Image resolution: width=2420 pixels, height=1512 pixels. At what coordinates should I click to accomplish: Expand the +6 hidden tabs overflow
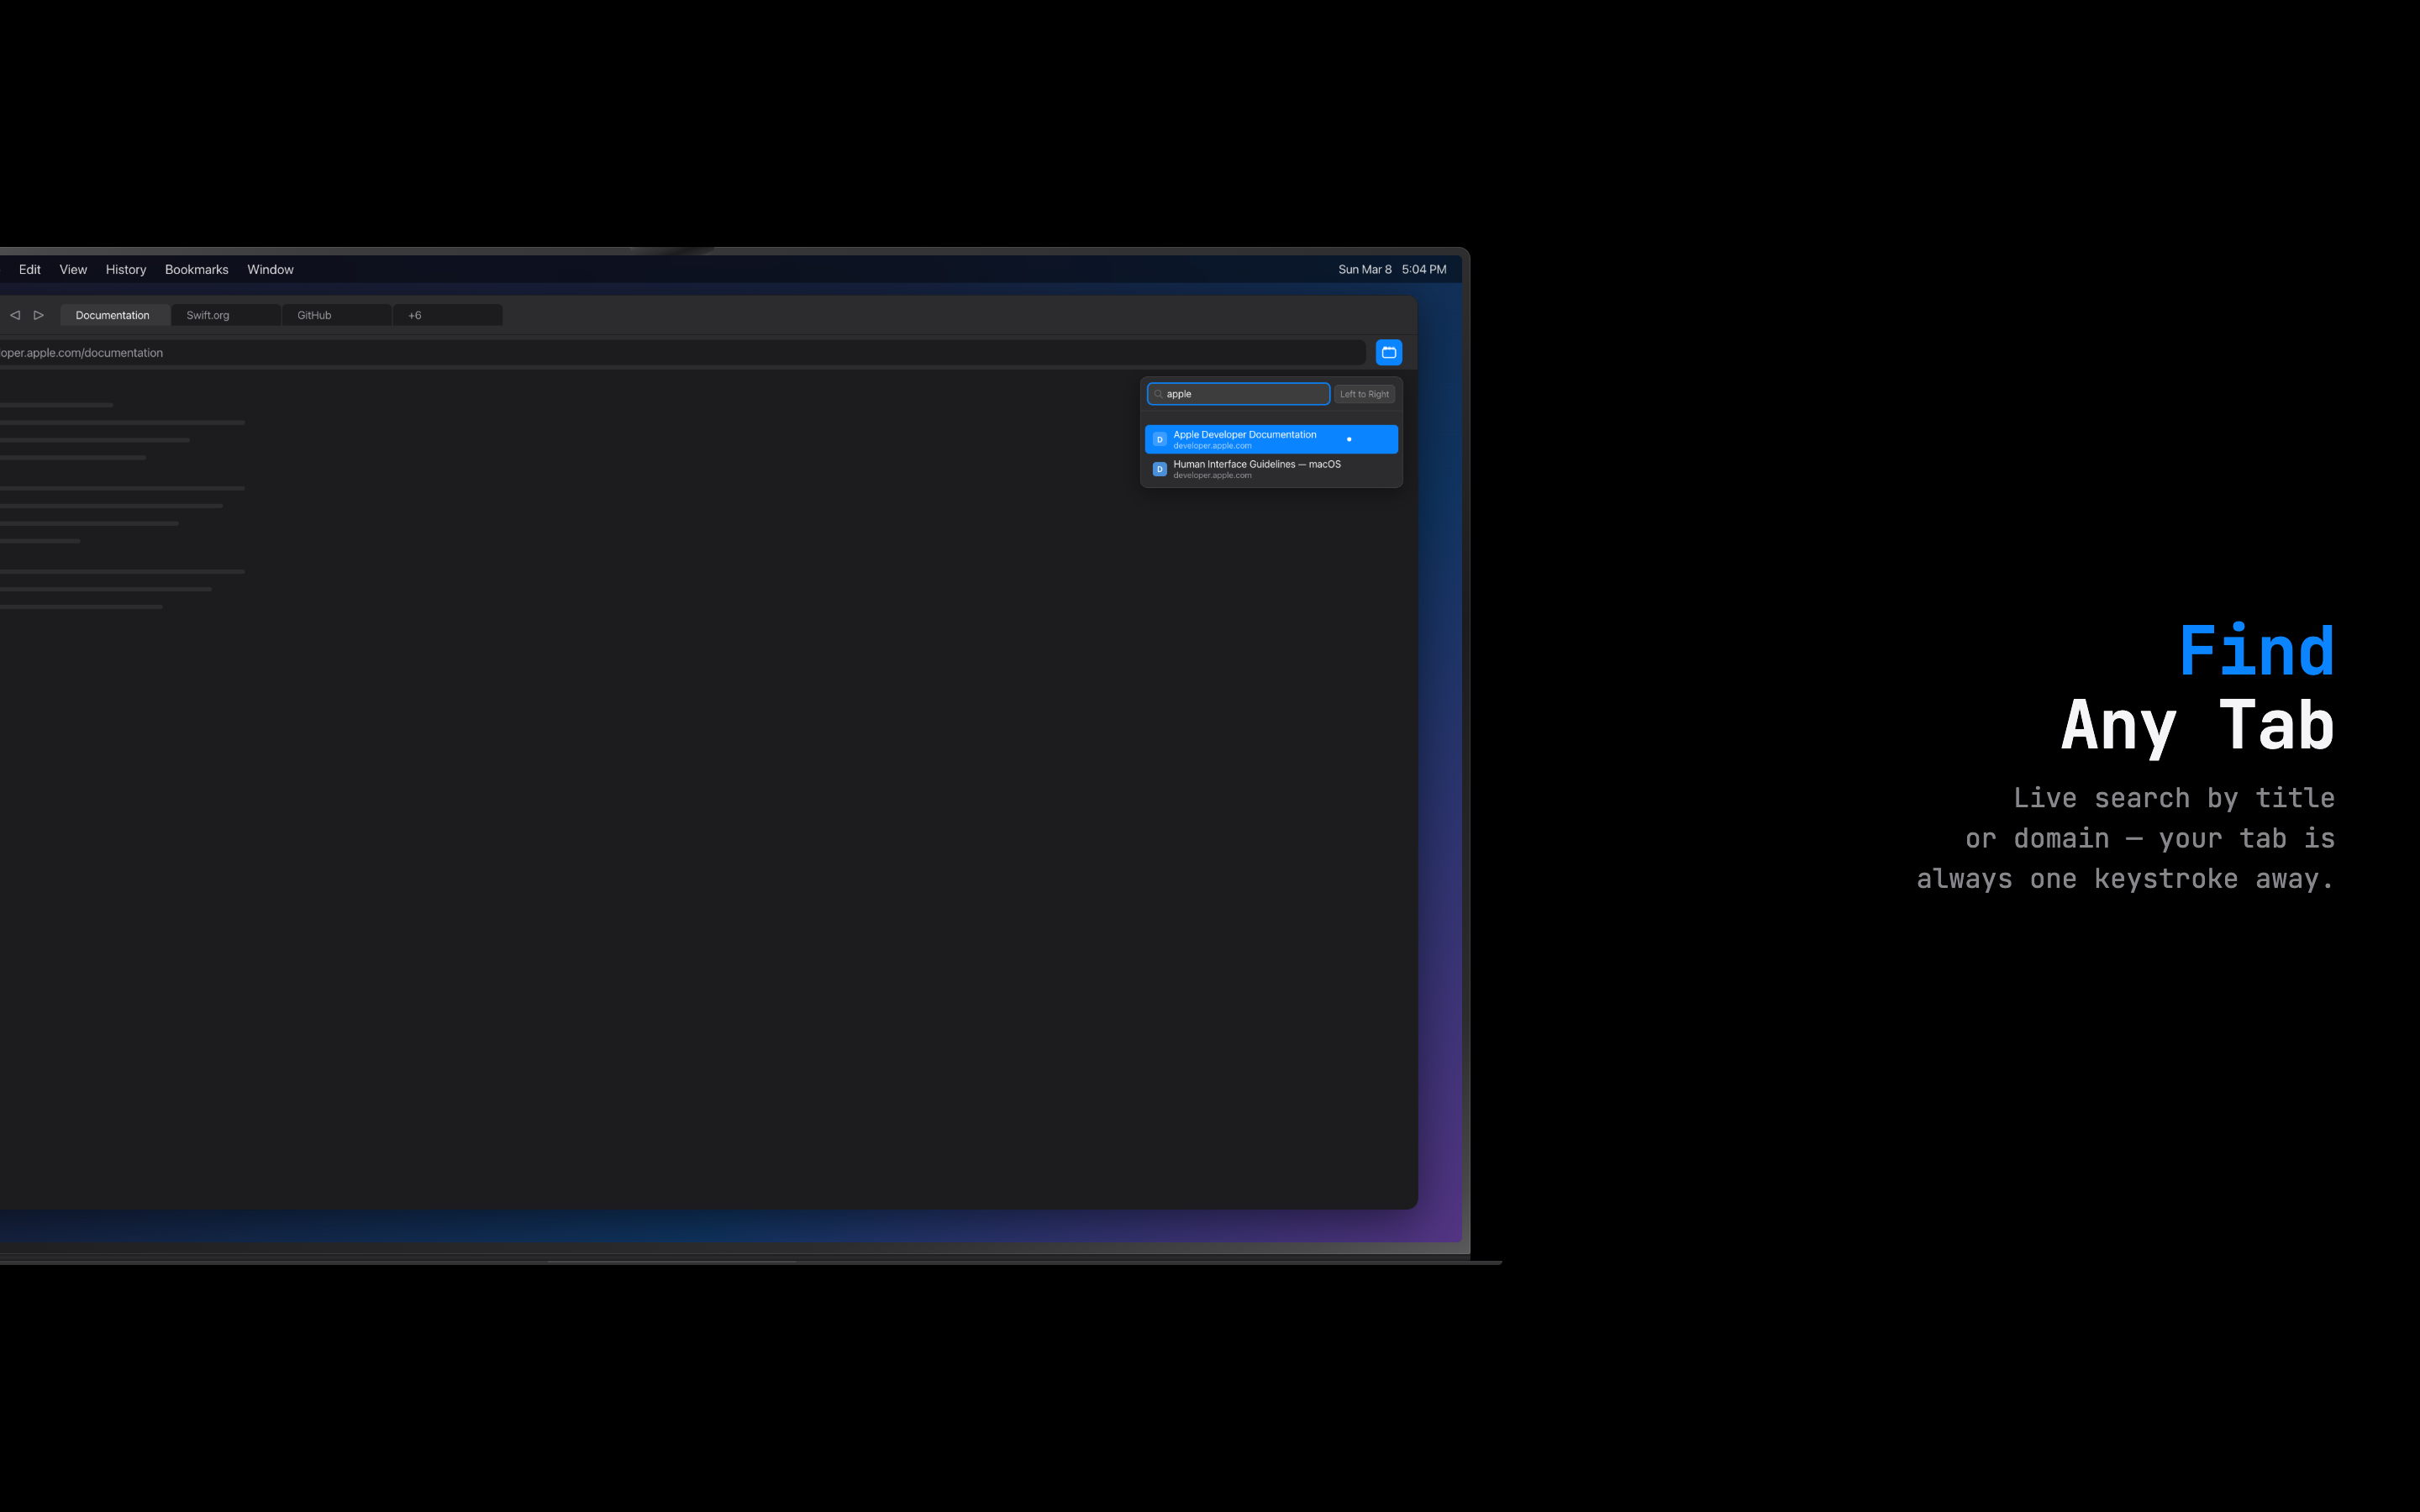(415, 314)
